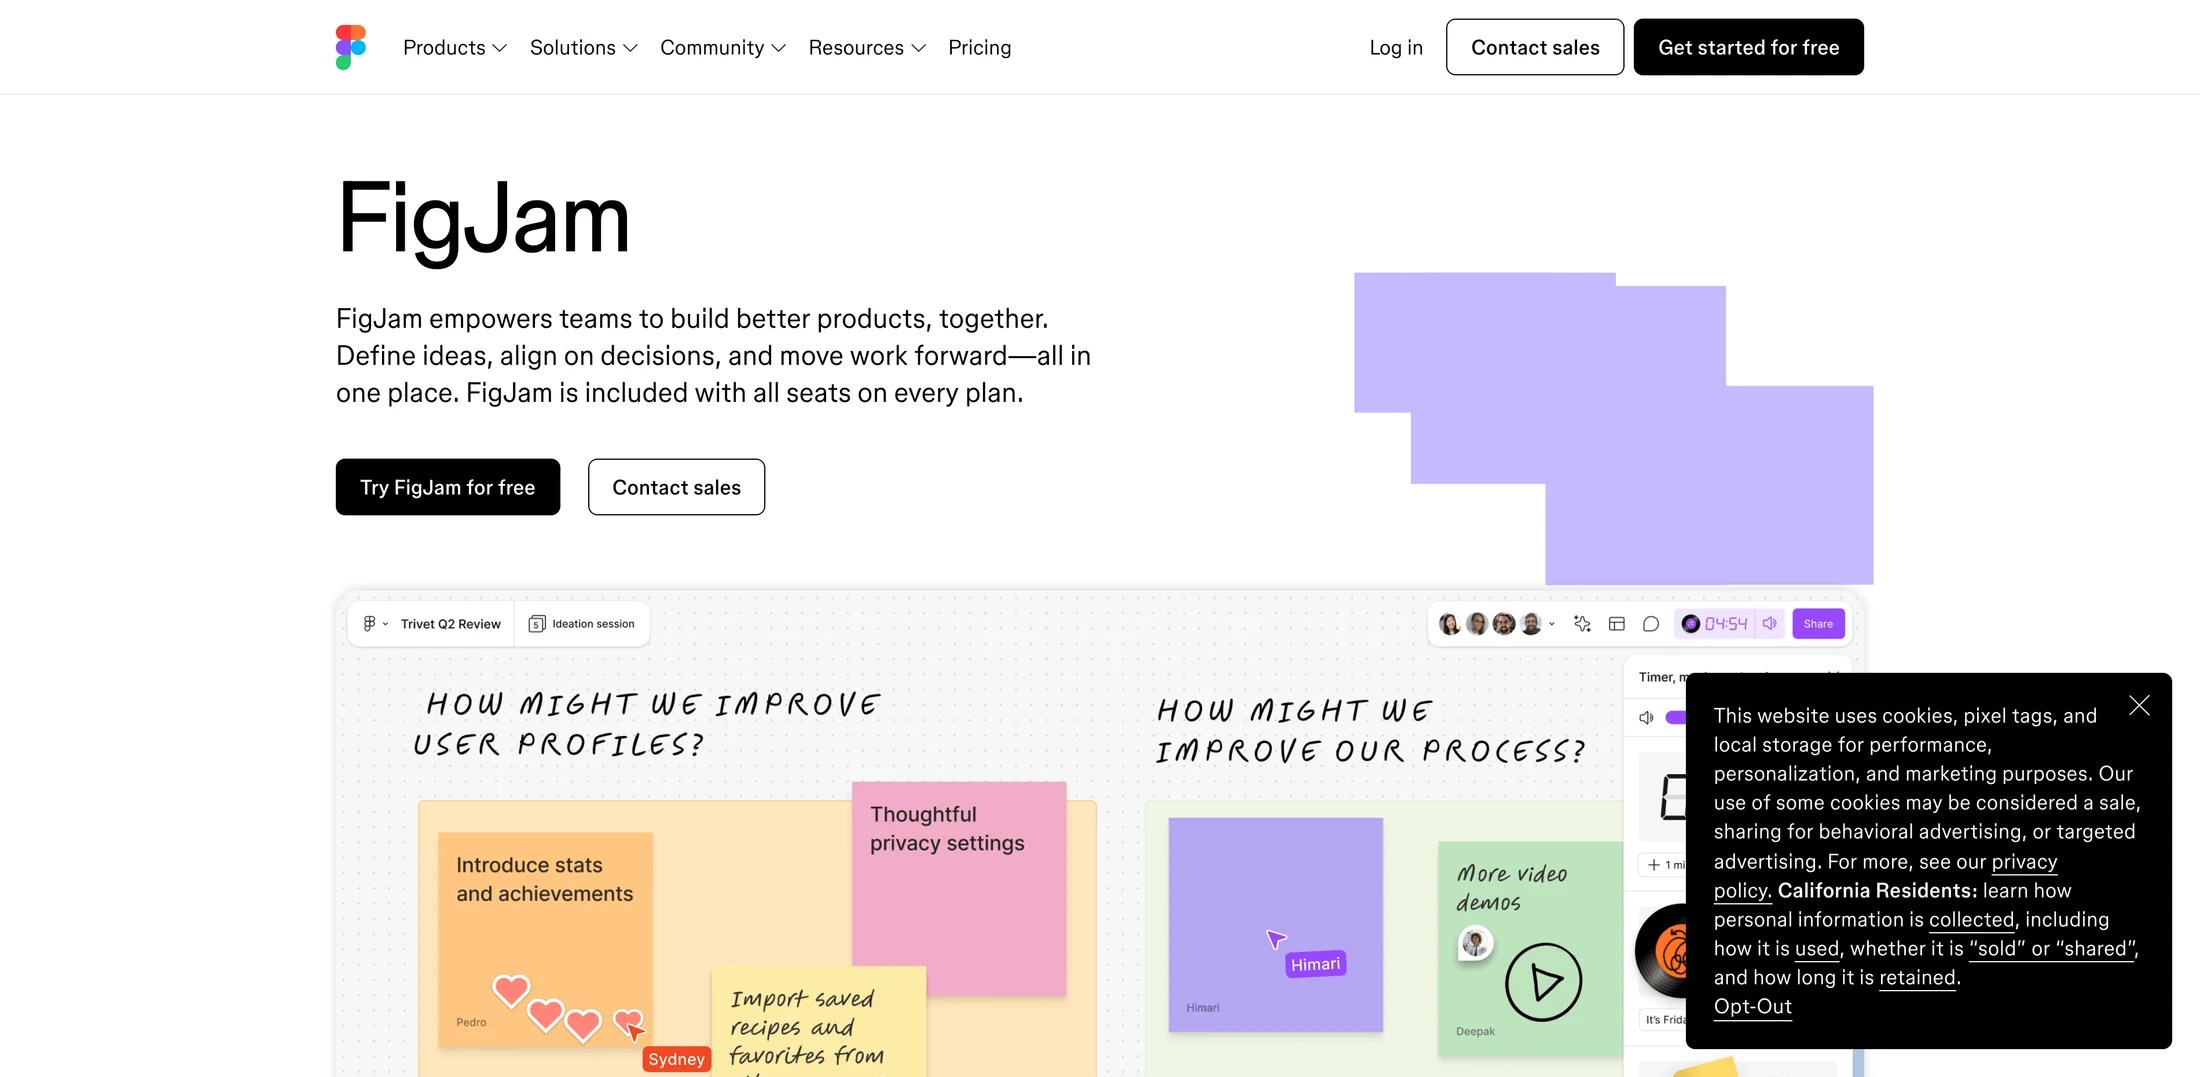Open the Pricing page

point(980,47)
